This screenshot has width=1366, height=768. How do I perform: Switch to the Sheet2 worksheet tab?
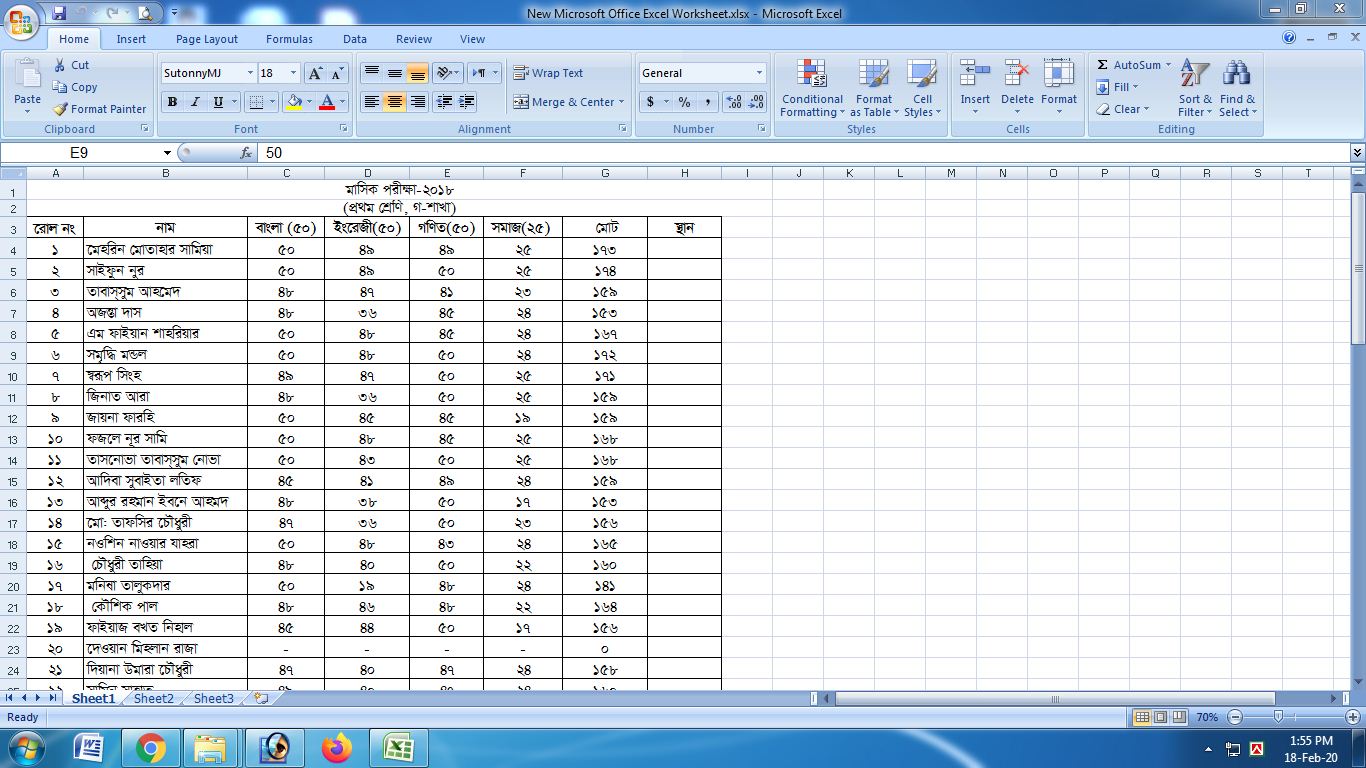[x=154, y=698]
